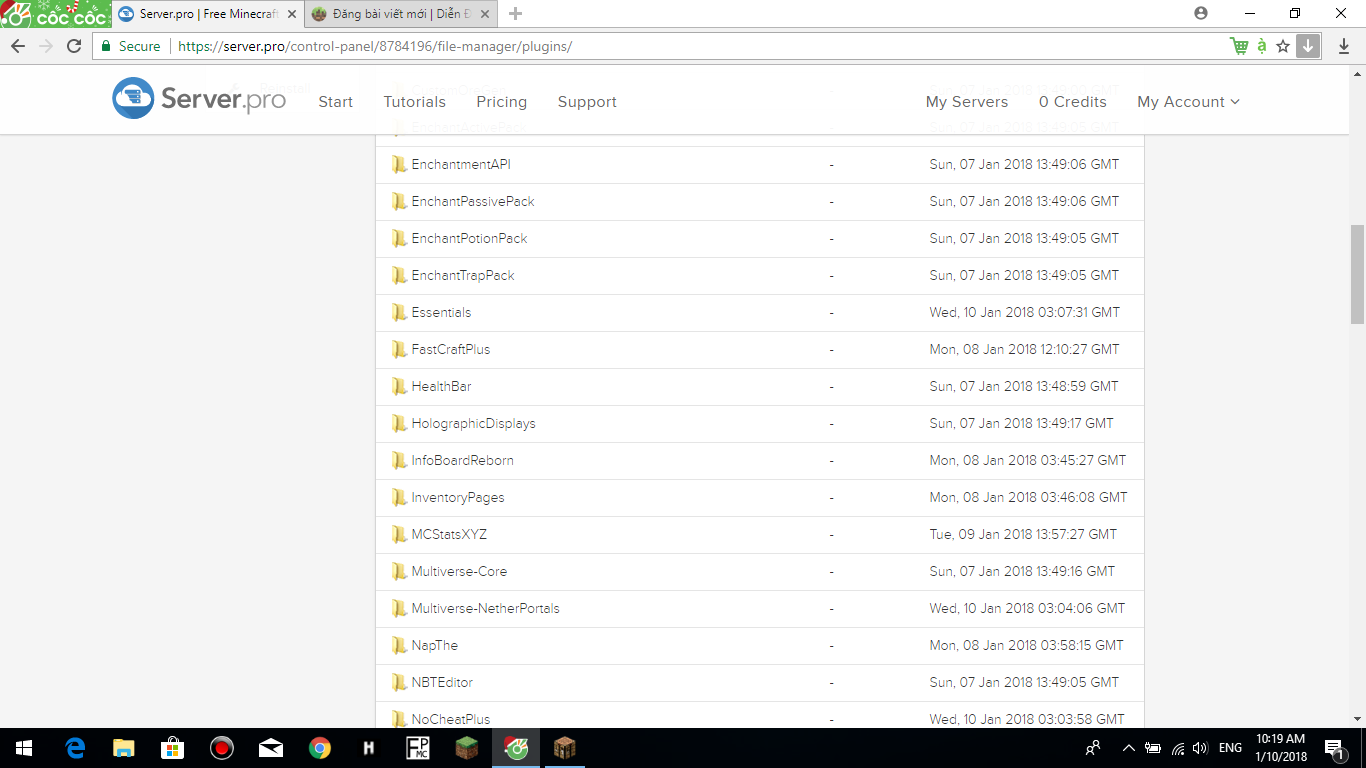Open My Servers
Screen dimensions: 1366x768
(x=967, y=102)
